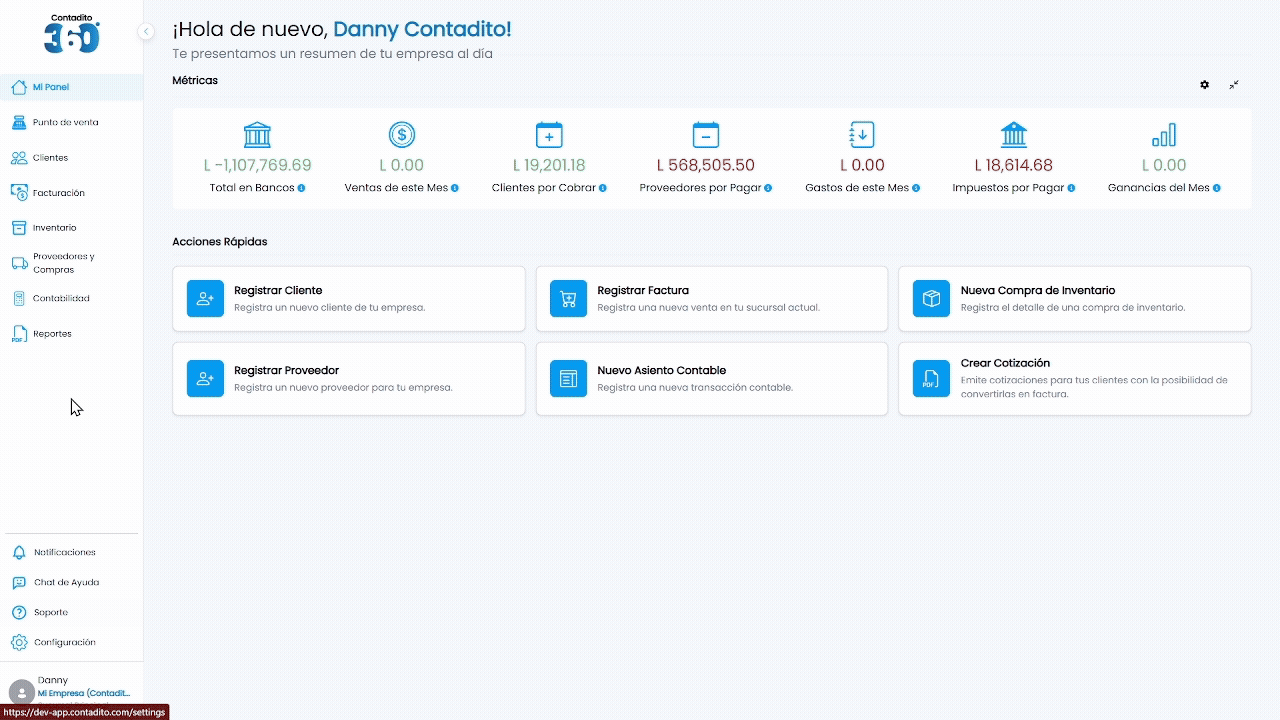Open Chat de Ayuda
Screen dimensions: 1280x720
[71, 582]
